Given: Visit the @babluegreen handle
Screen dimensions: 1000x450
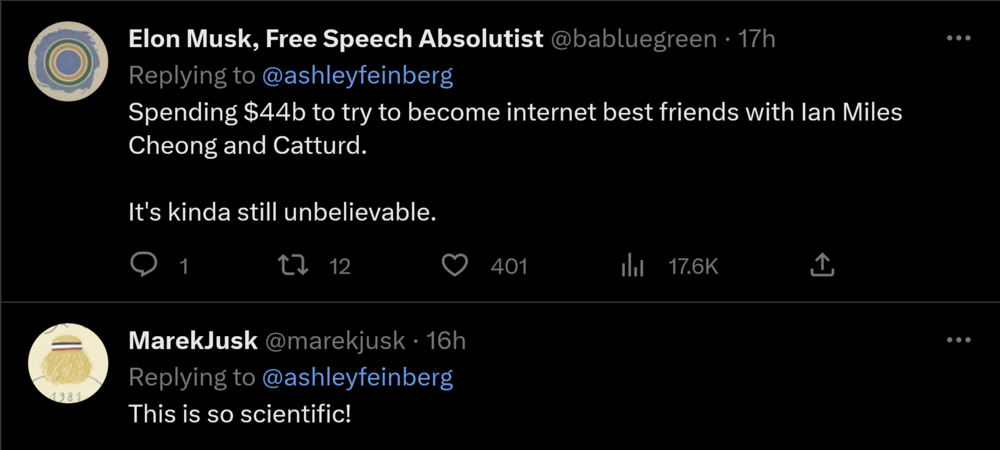Looking at the screenshot, I should [x=634, y=39].
